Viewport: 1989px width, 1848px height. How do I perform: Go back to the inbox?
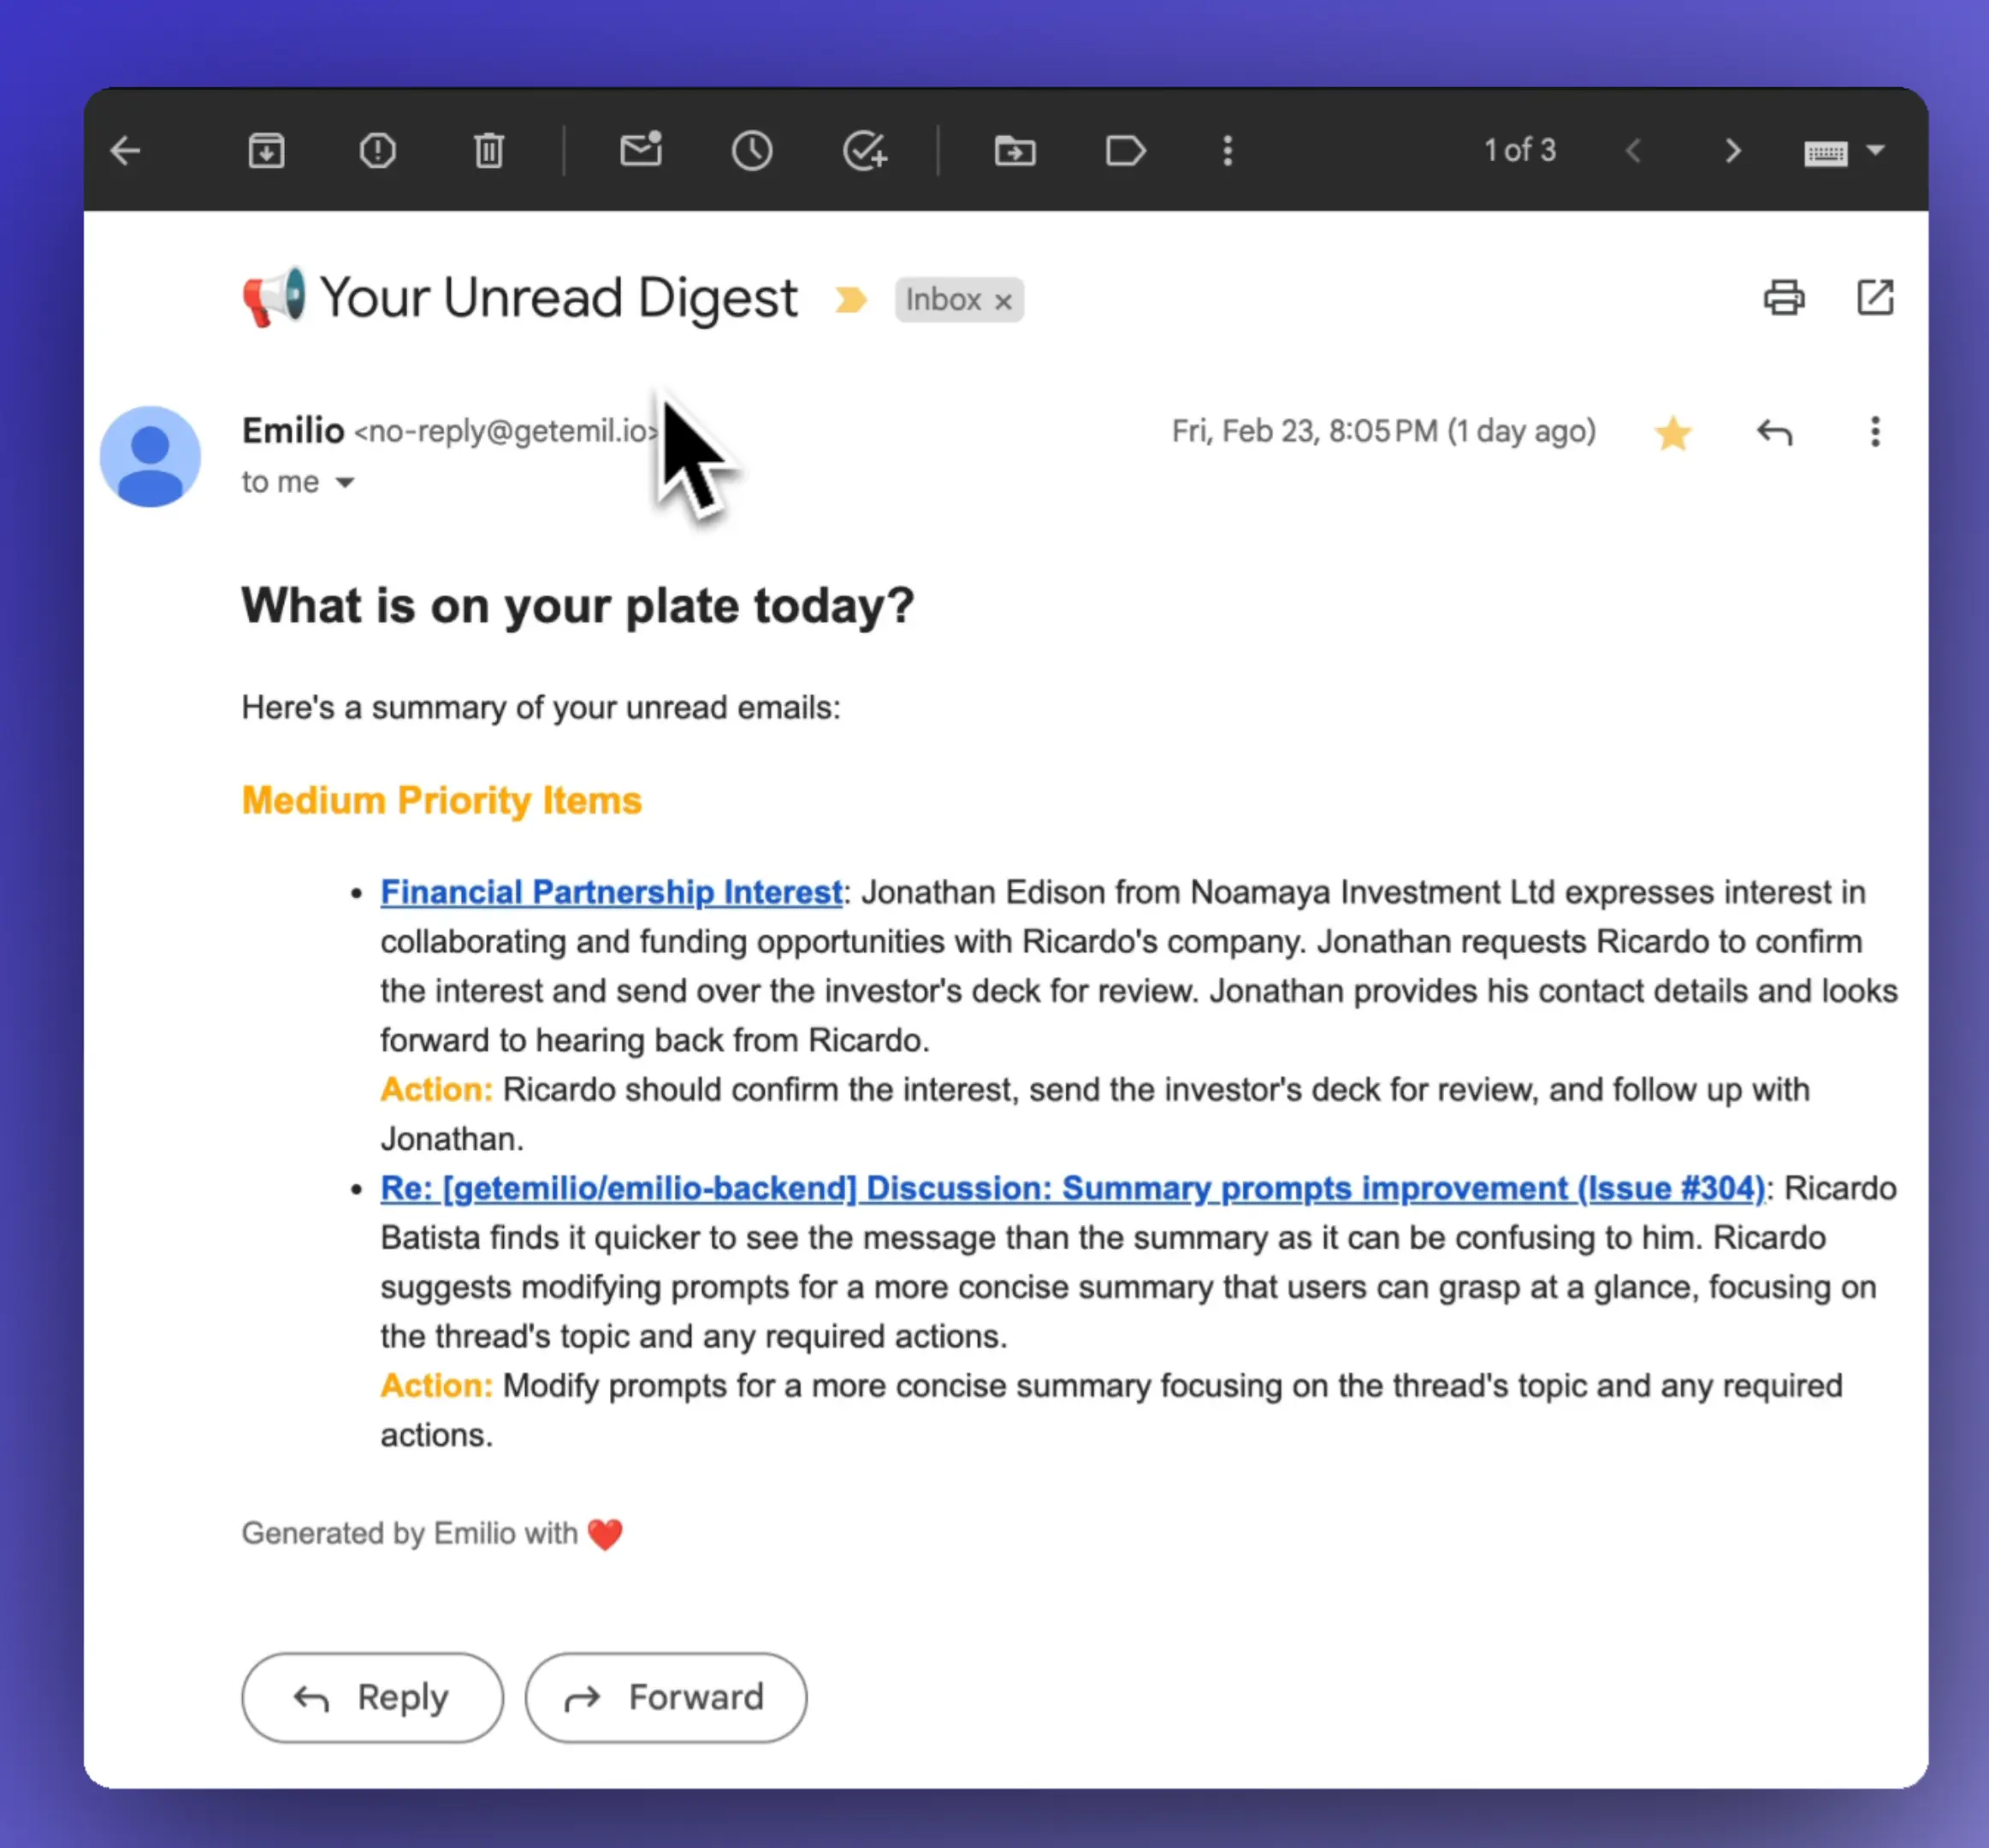(x=124, y=150)
